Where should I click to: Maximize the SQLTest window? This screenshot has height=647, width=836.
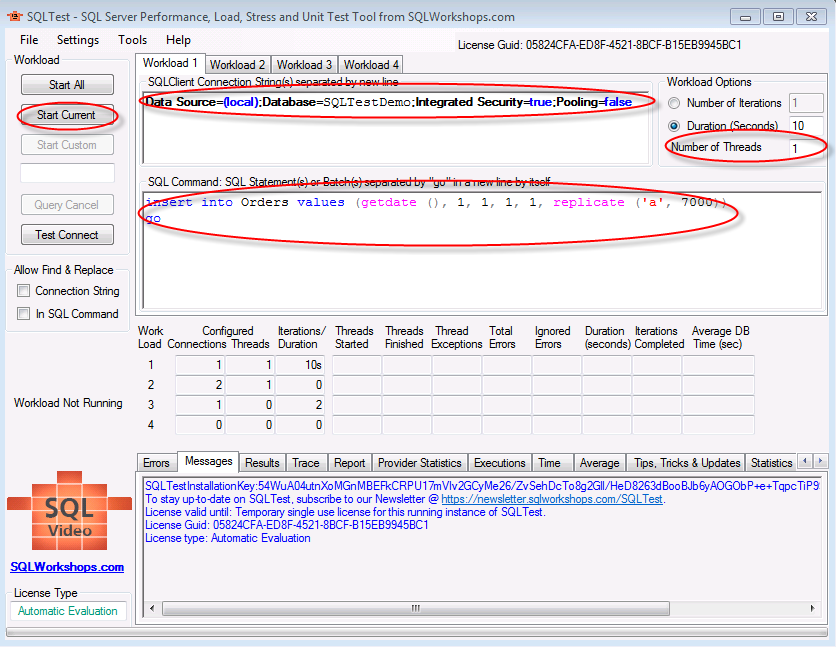pyautogui.click(x=778, y=17)
